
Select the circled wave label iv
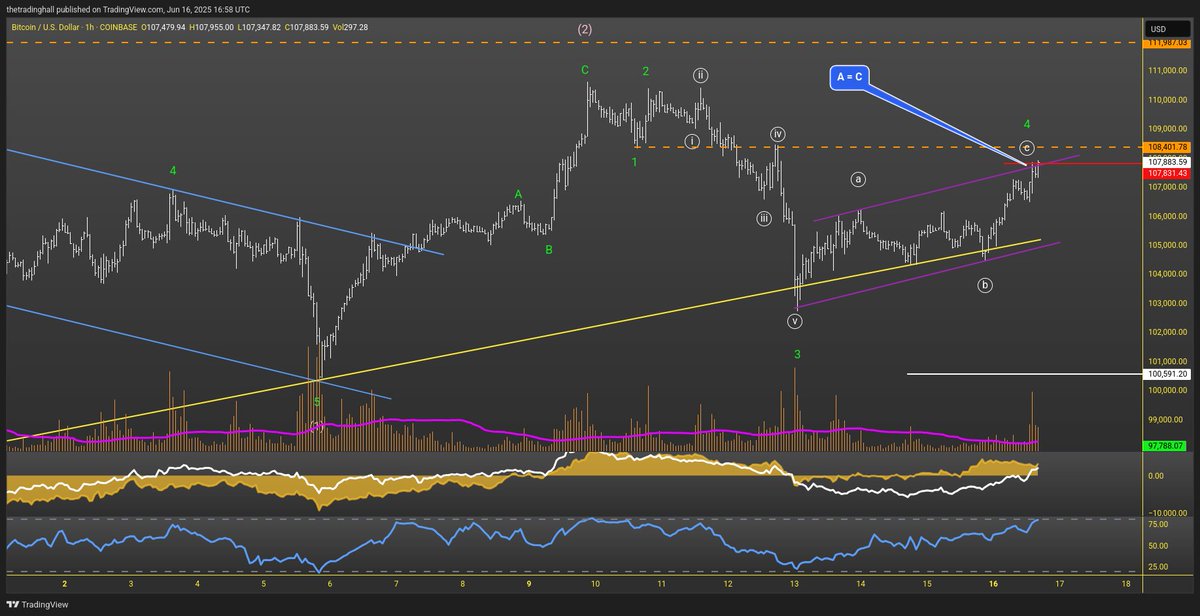click(x=777, y=133)
